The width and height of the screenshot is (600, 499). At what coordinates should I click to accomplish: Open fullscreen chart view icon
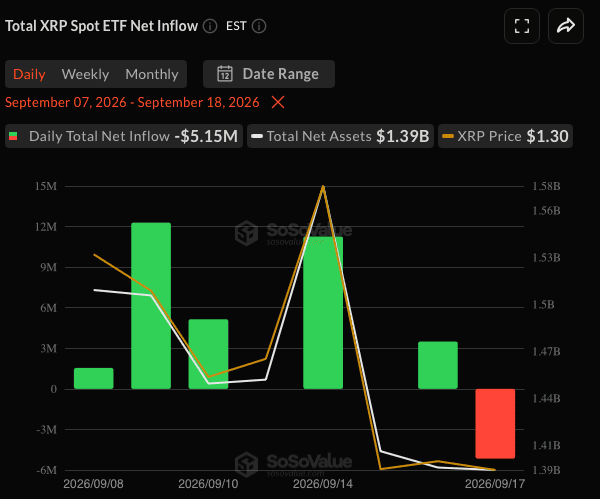tap(522, 26)
